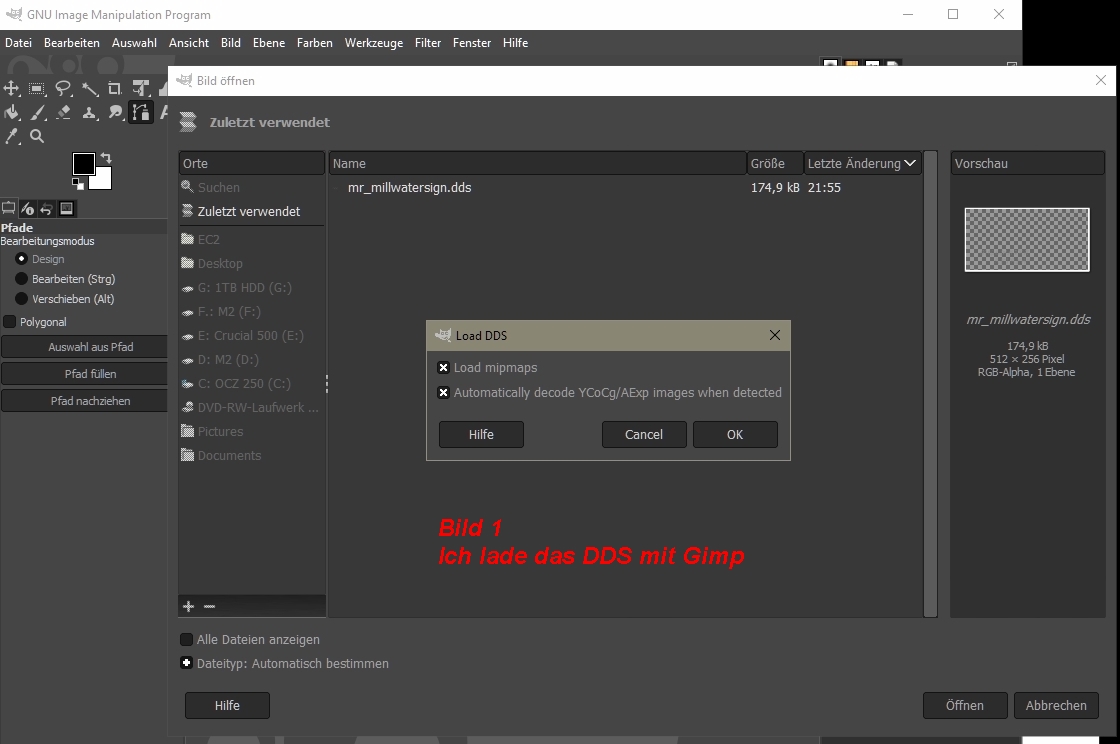Open the Farben menu

[x=315, y=43]
